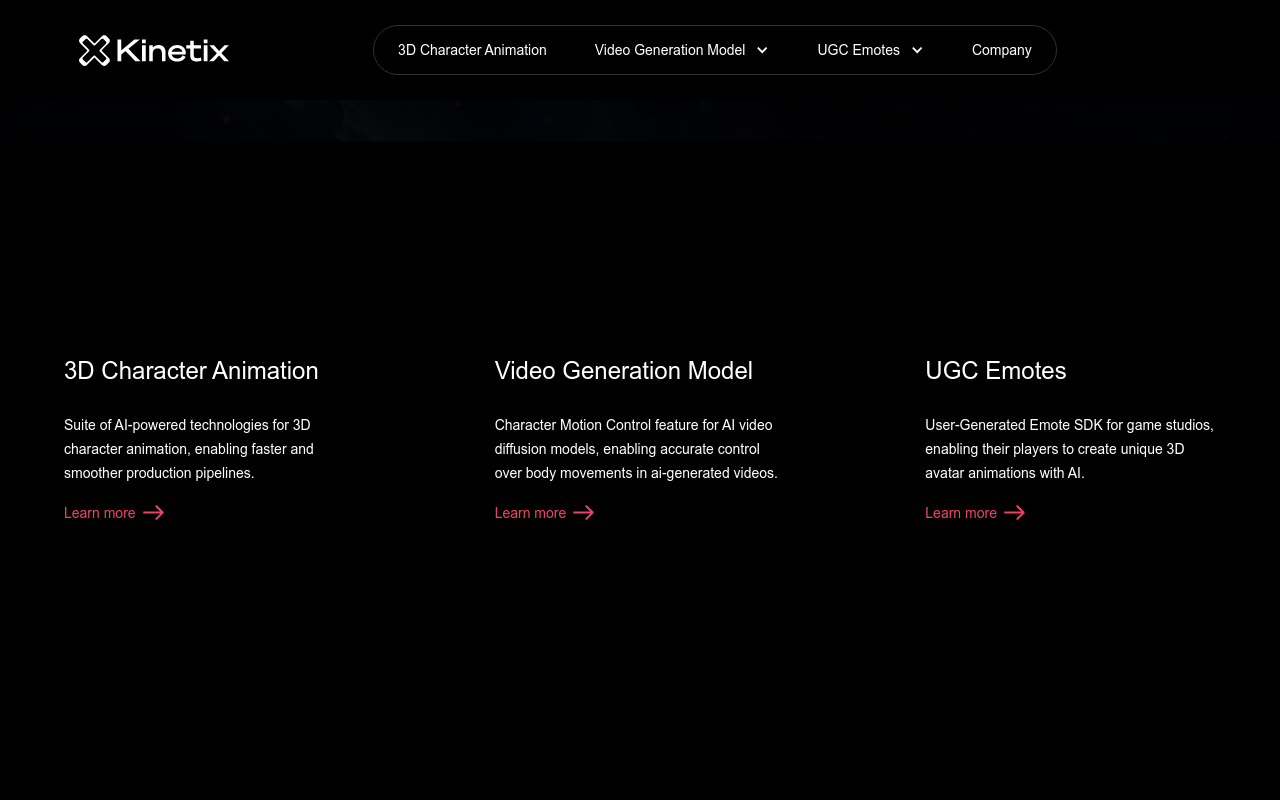Click the UGC Emotes section heading
Screen dimensions: 1280x800
pyautogui.click(x=995, y=371)
